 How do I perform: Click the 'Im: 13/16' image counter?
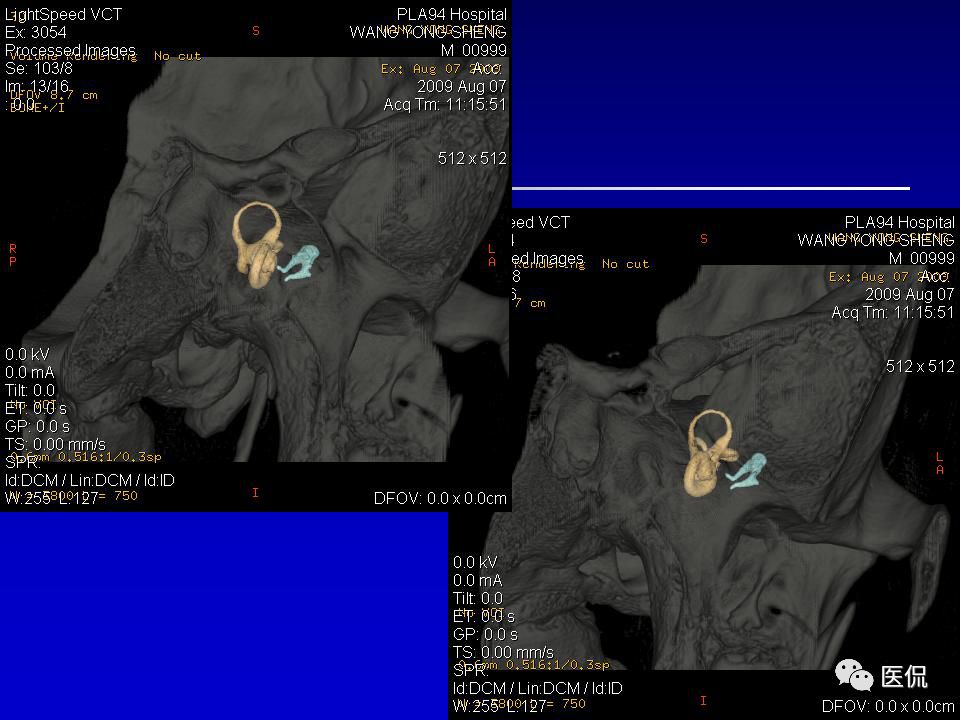tap(37, 86)
